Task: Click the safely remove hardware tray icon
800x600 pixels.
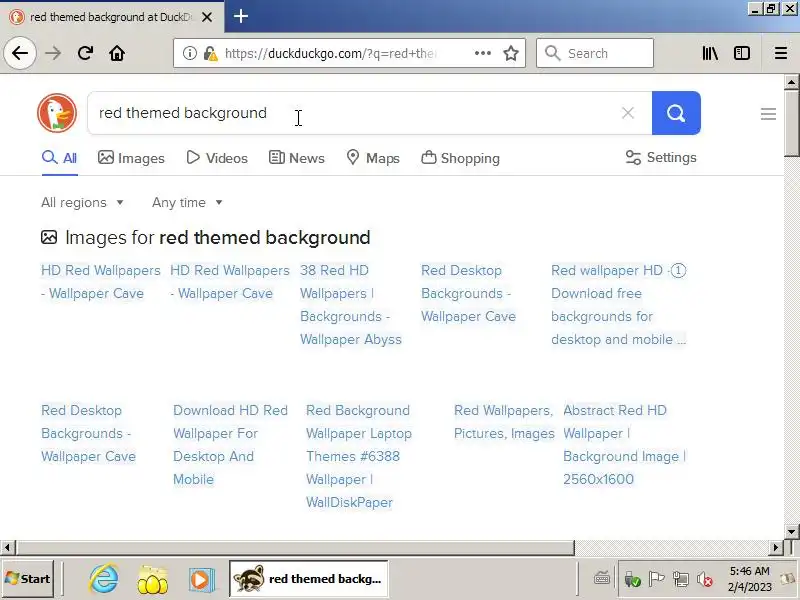Action: (x=632, y=579)
